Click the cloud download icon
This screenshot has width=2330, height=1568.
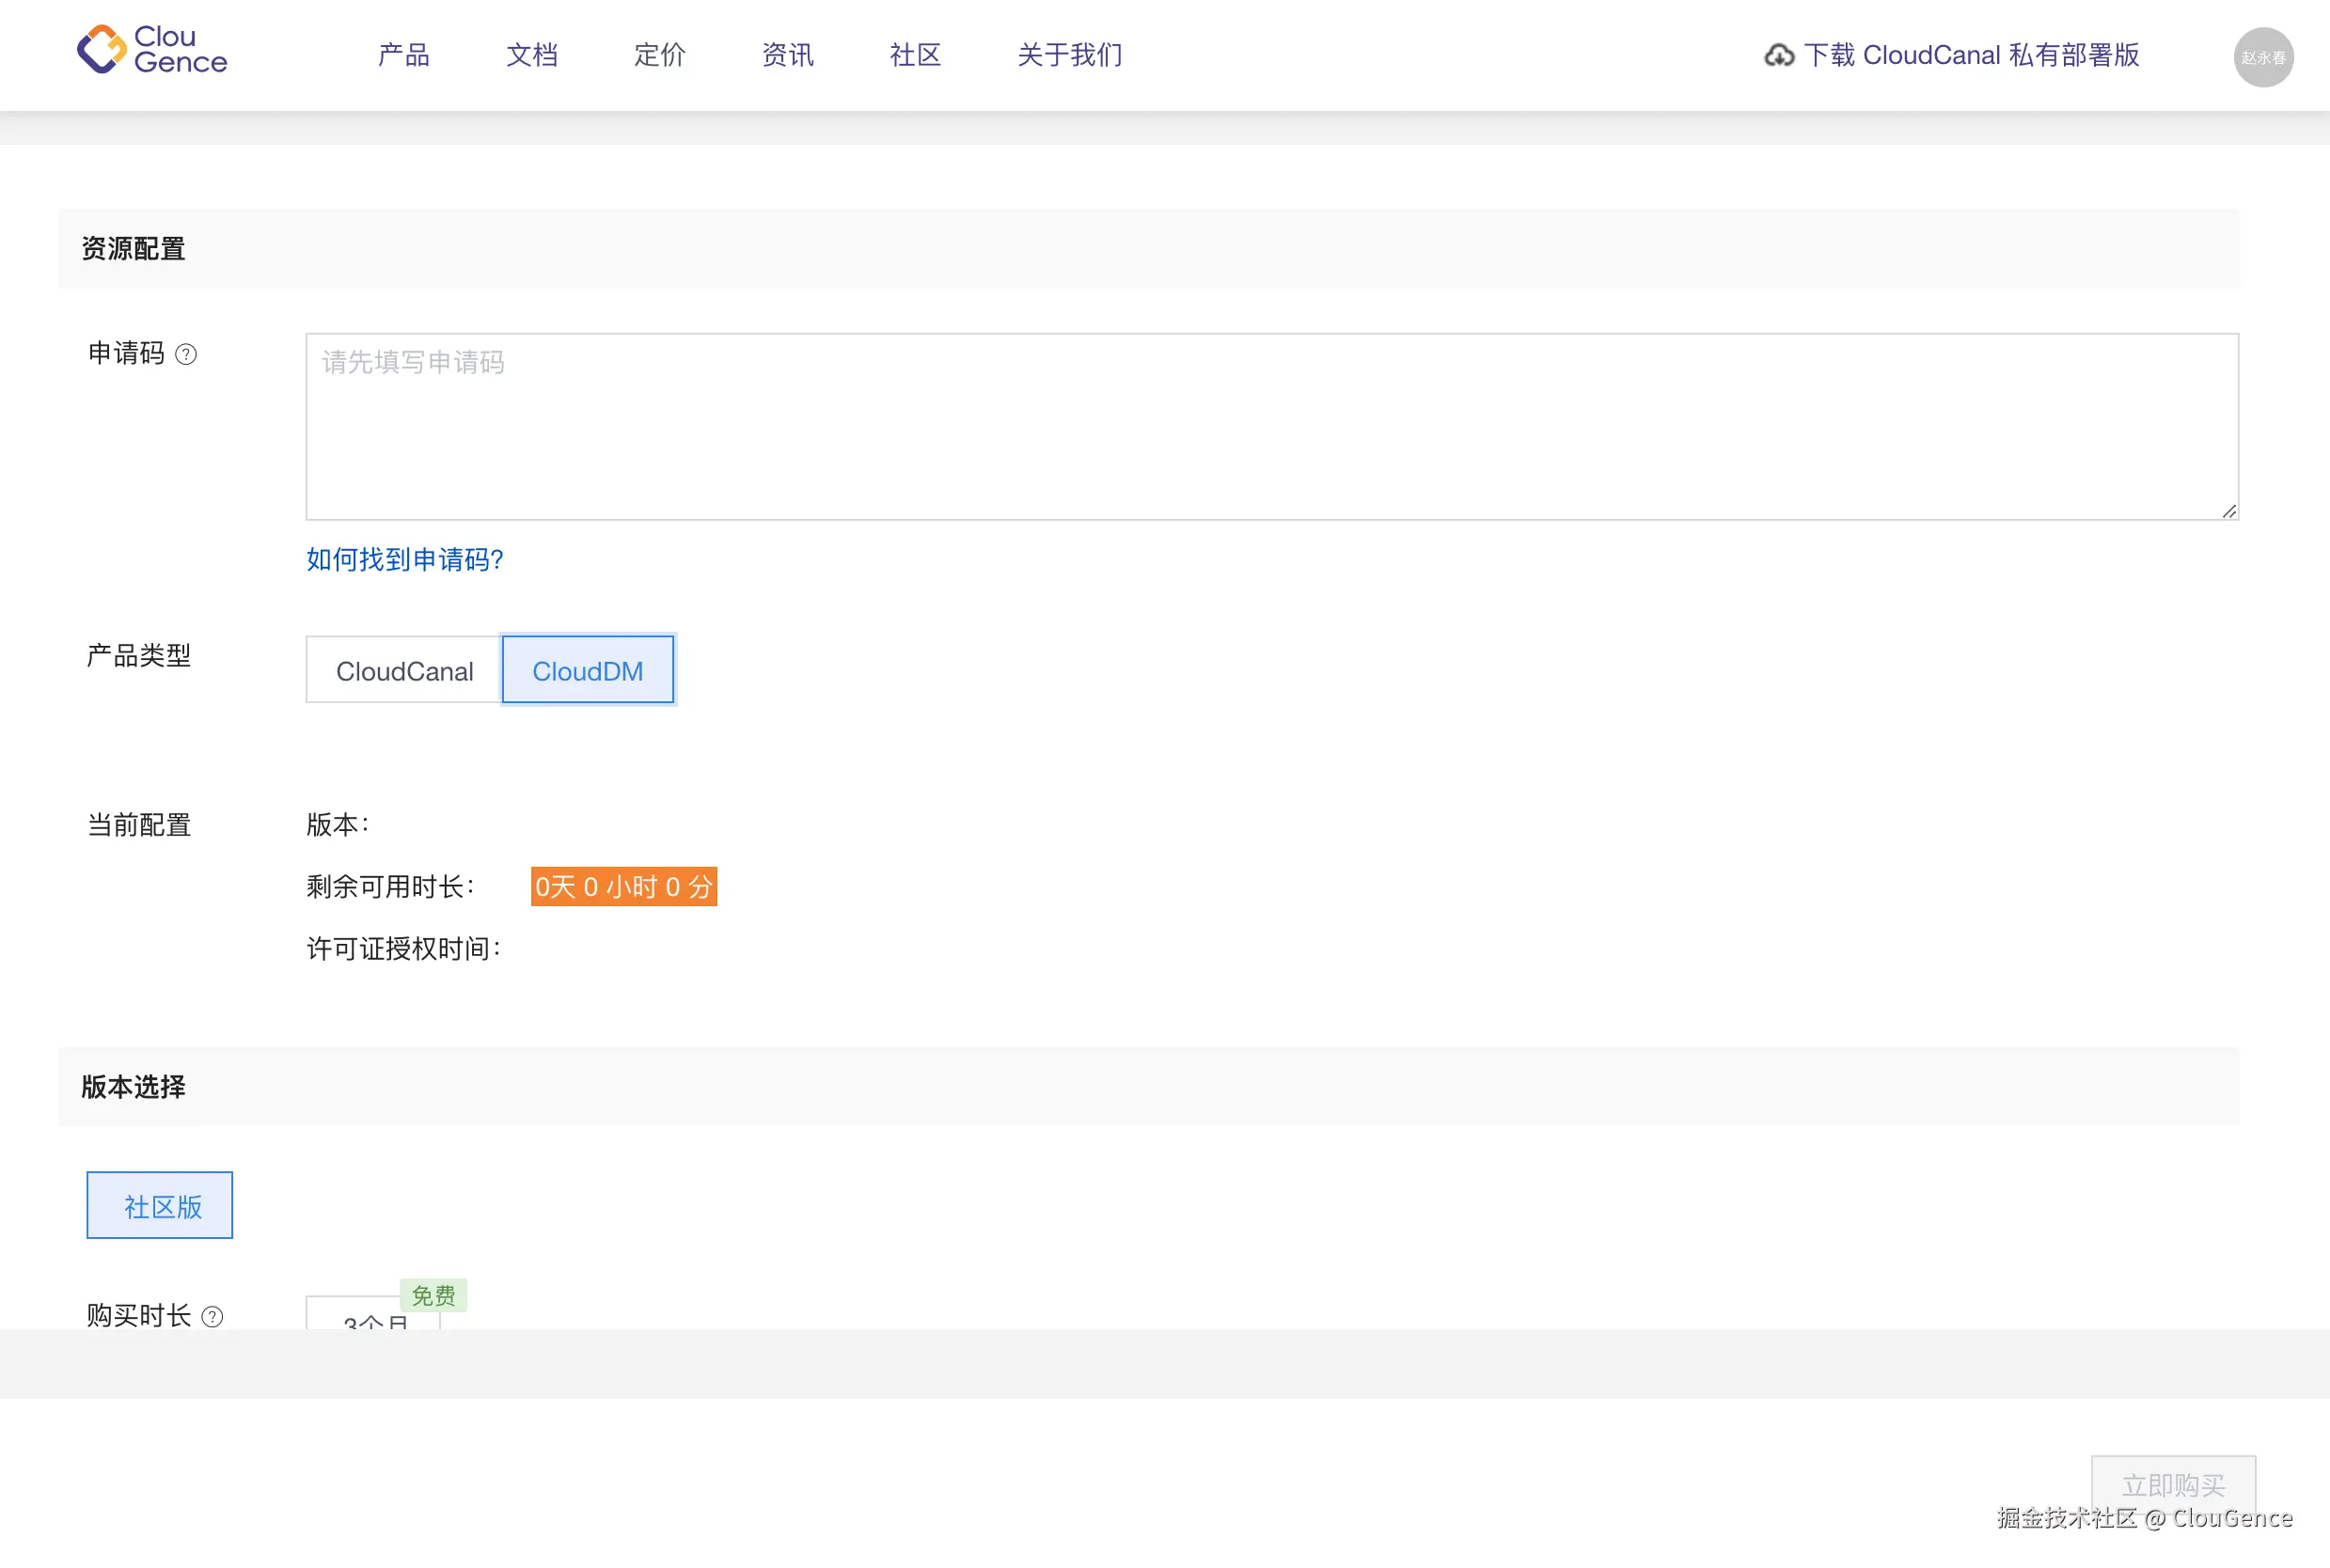(x=1779, y=55)
